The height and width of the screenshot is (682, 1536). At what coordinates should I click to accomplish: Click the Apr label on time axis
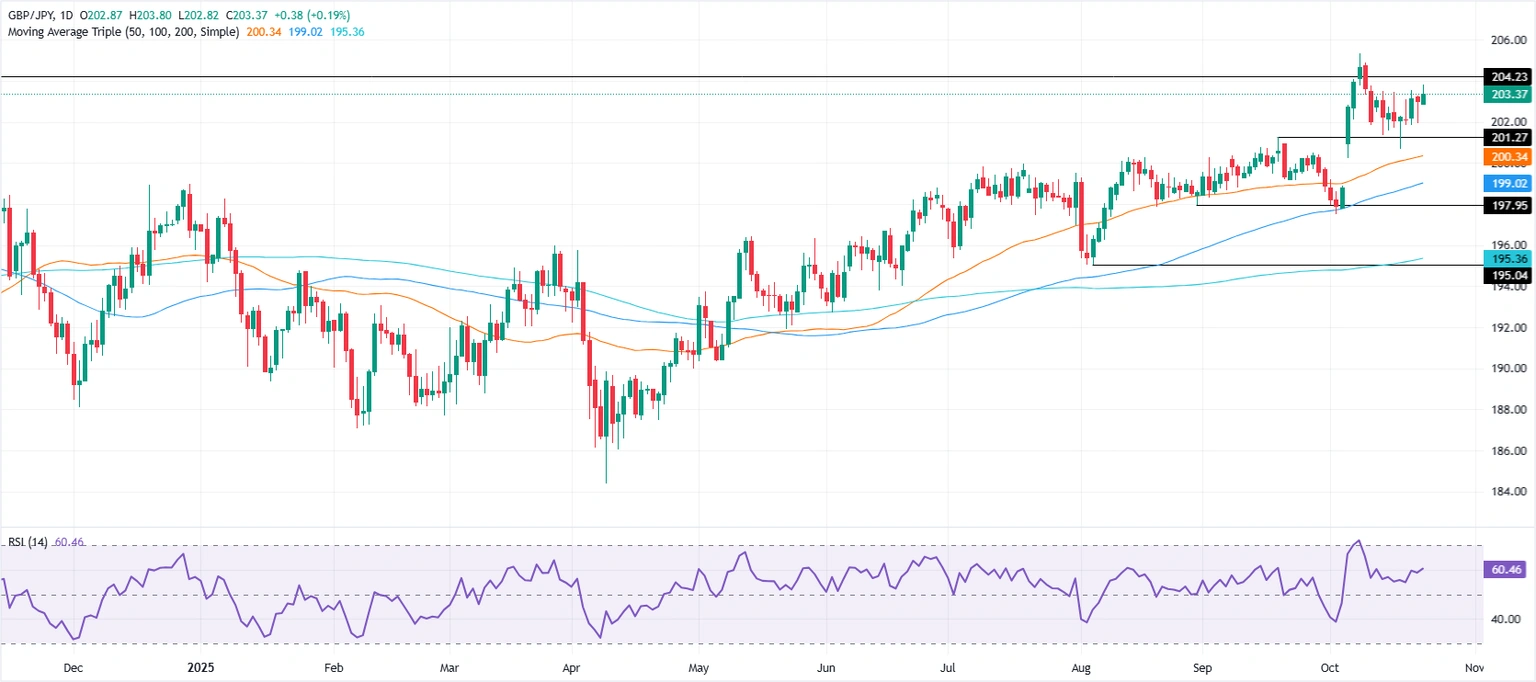571,665
